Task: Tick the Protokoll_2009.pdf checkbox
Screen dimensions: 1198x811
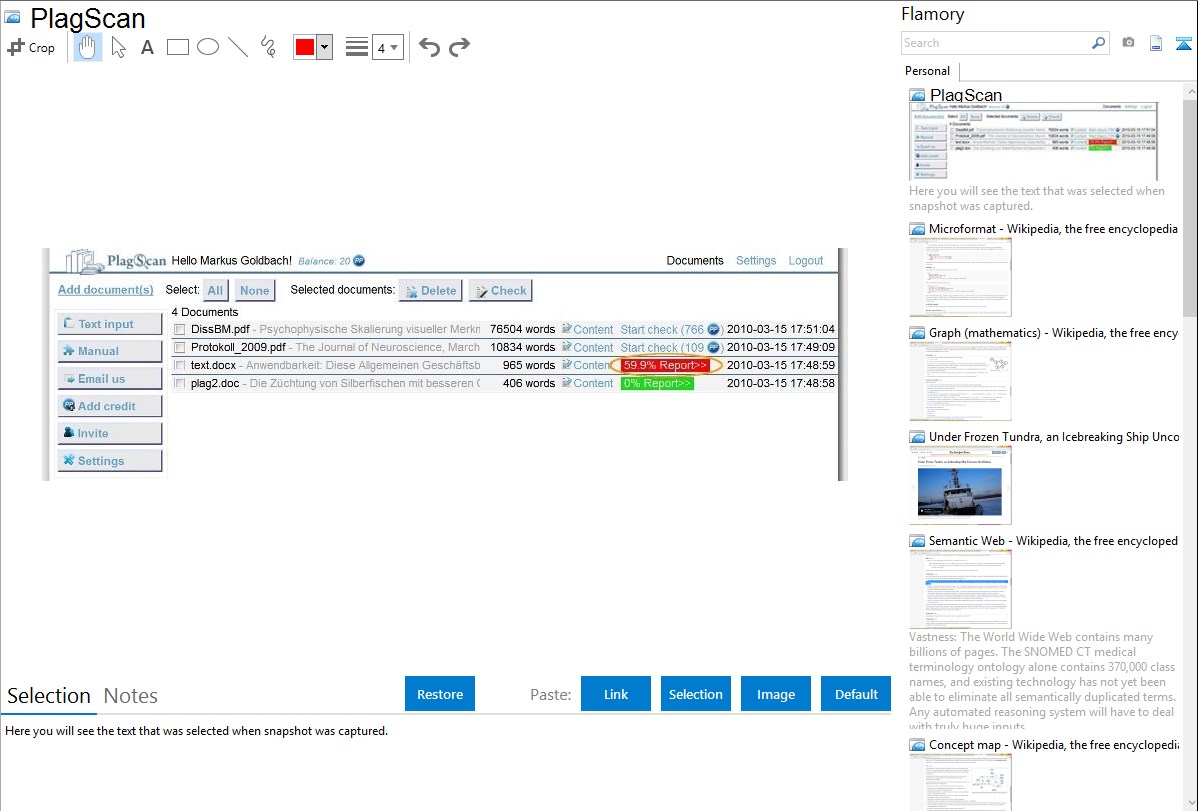Action: [180, 347]
